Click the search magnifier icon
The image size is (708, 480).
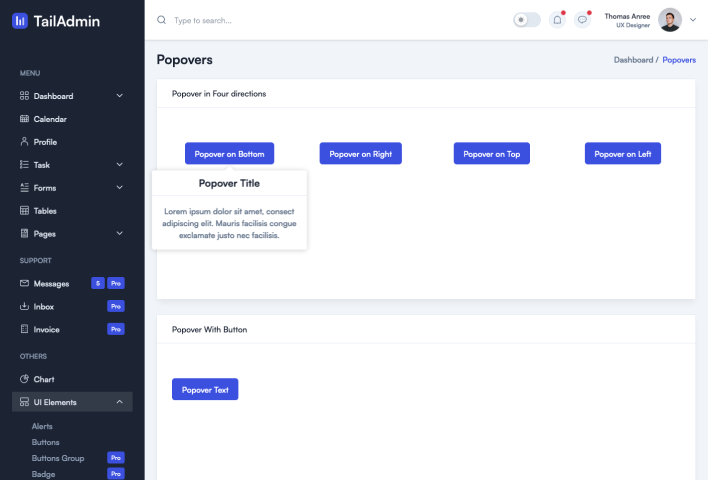[x=161, y=20]
